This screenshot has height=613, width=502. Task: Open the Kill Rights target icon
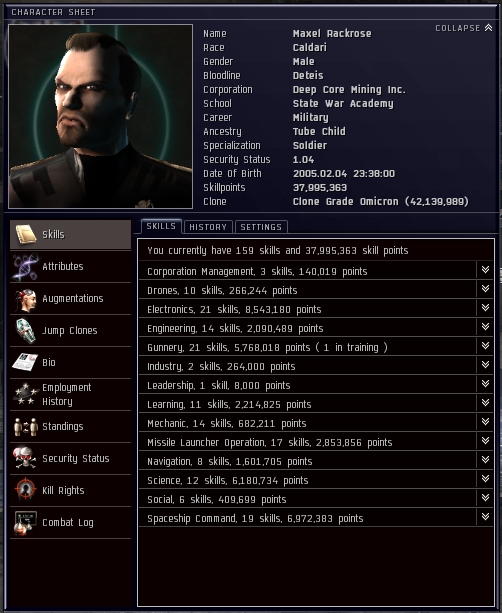(25, 490)
